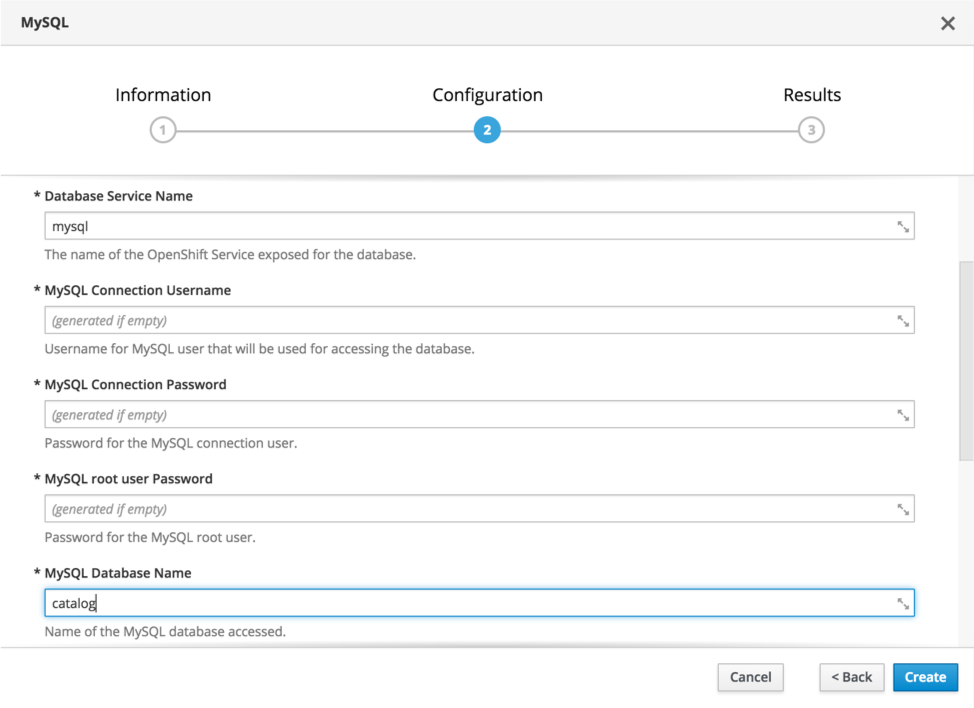Close the MySQL dialog with X
Screen dimensions: 974x708
coord(948,23)
